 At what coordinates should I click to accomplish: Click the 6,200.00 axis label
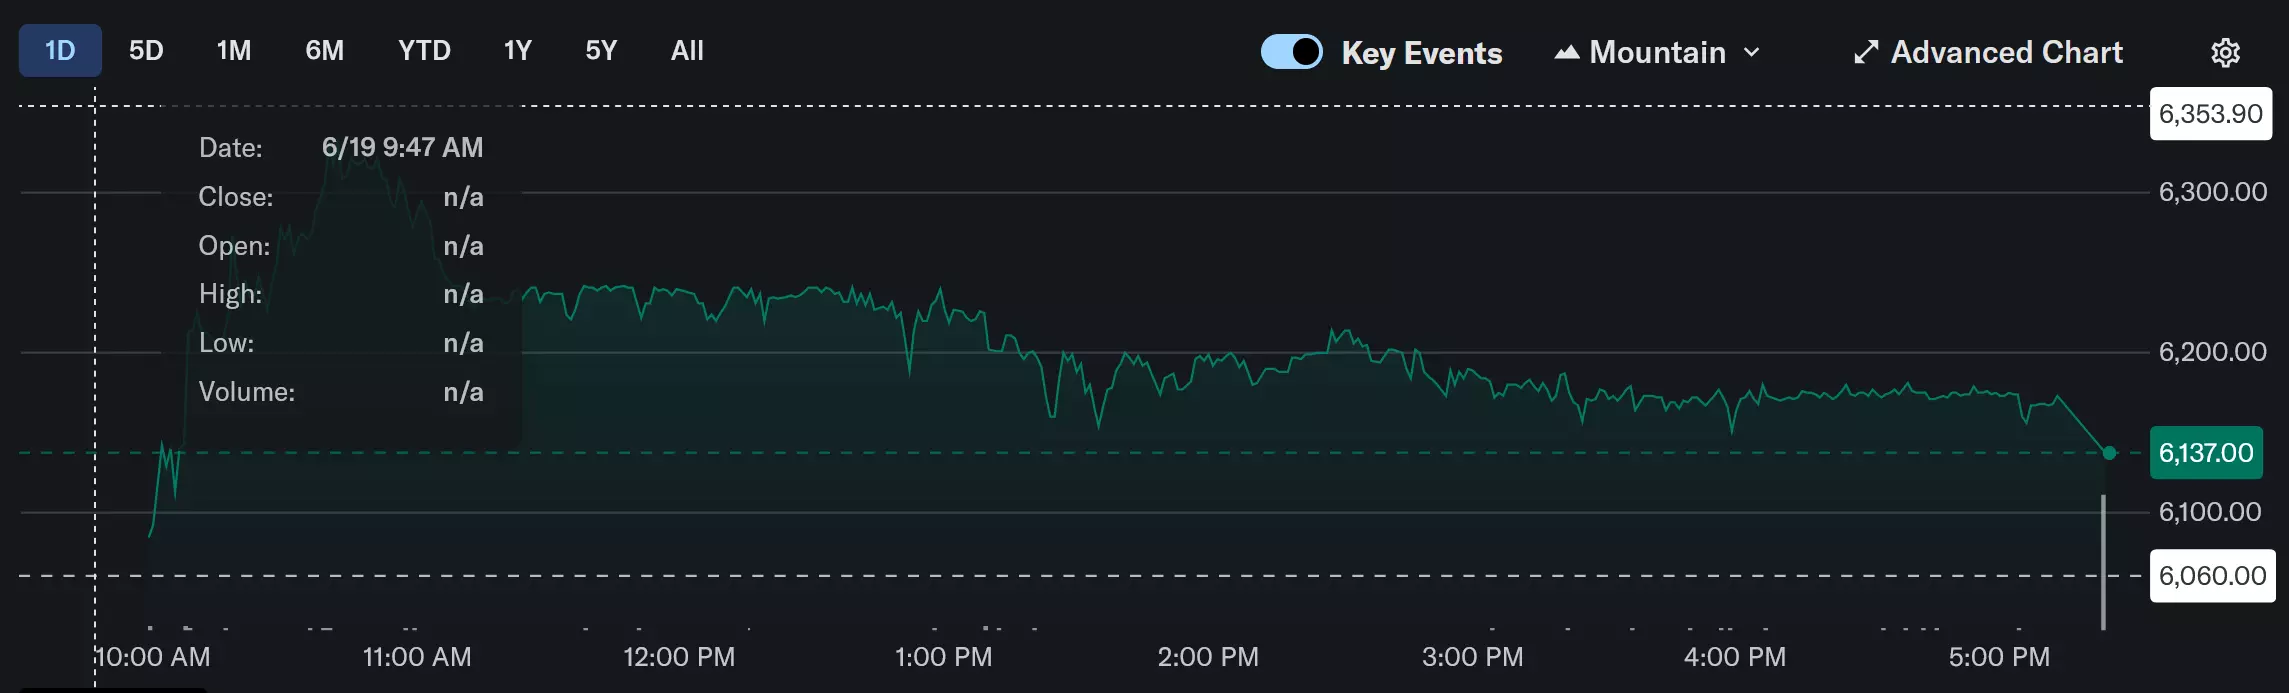point(2213,352)
